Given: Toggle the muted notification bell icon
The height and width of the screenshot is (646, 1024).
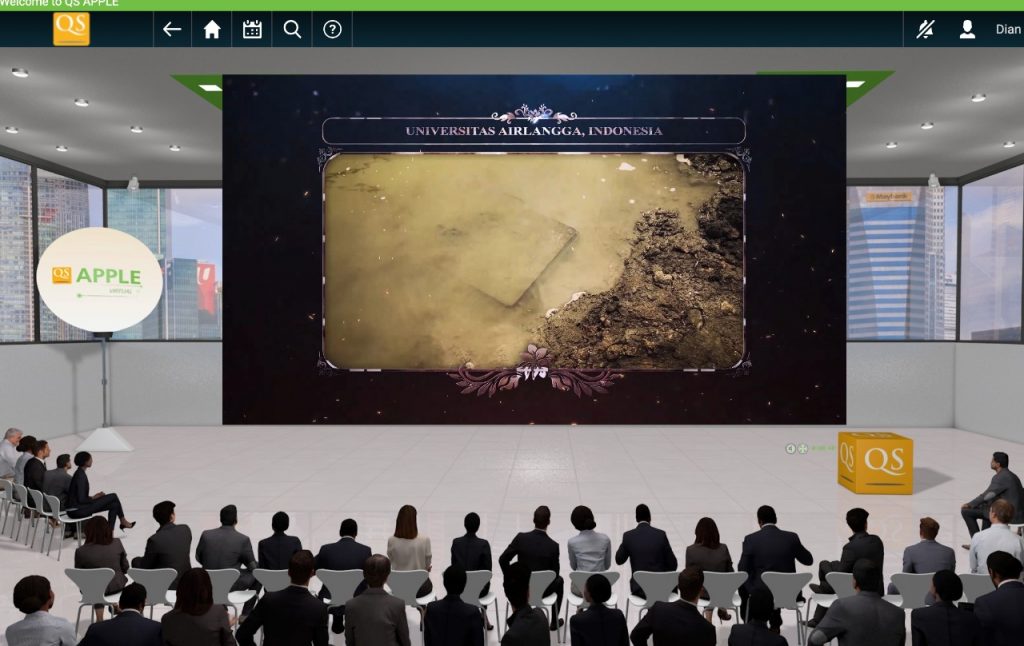Looking at the screenshot, I should (x=925, y=29).
